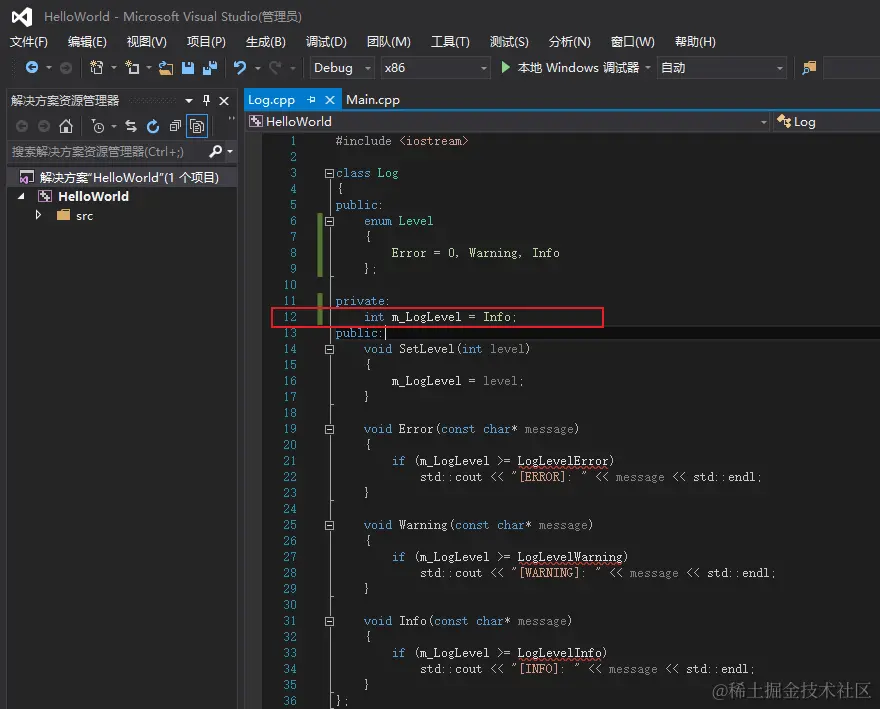880x709 pixels.
Task: Open the 测试(S) menu
Action: coord(509,42)
